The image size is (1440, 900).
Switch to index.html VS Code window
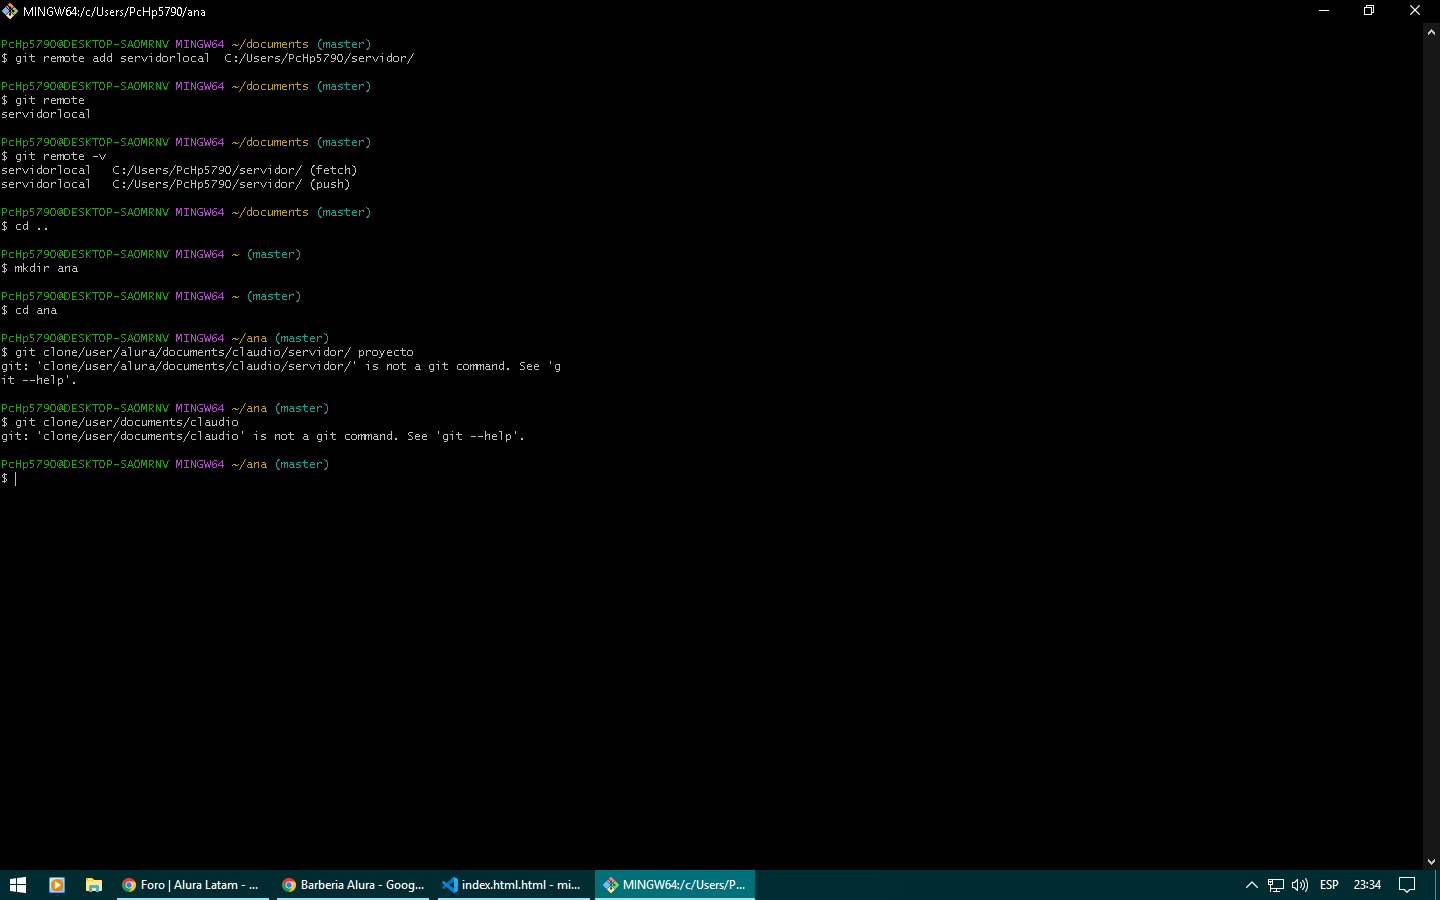point(513,885)
